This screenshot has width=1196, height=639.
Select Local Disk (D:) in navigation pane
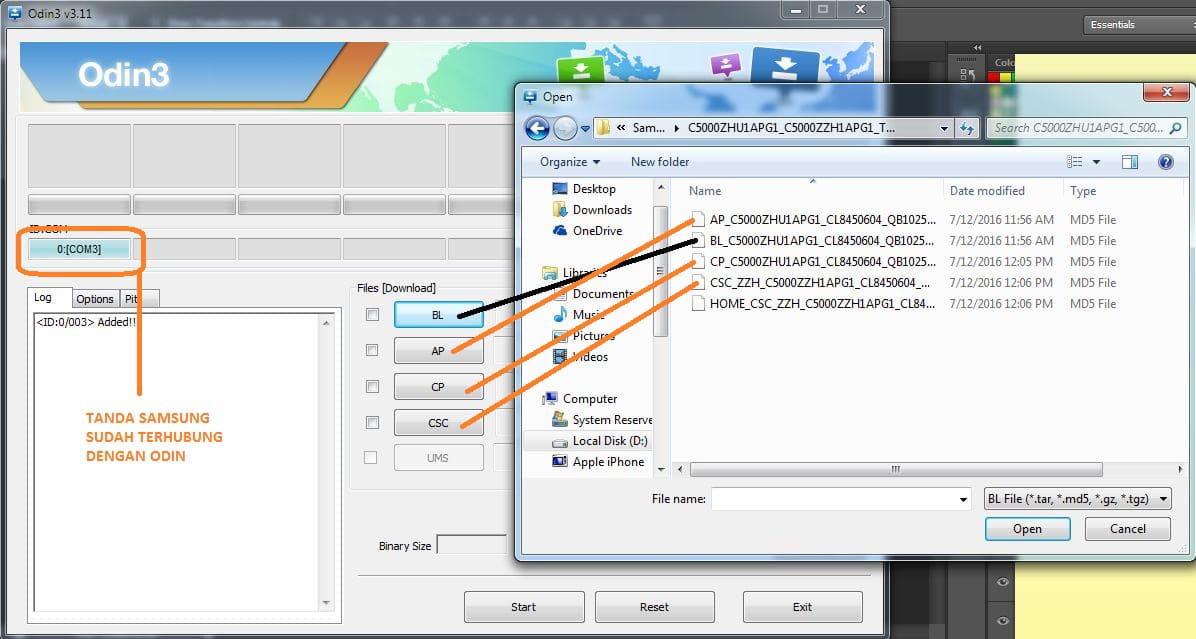(600, 441)
